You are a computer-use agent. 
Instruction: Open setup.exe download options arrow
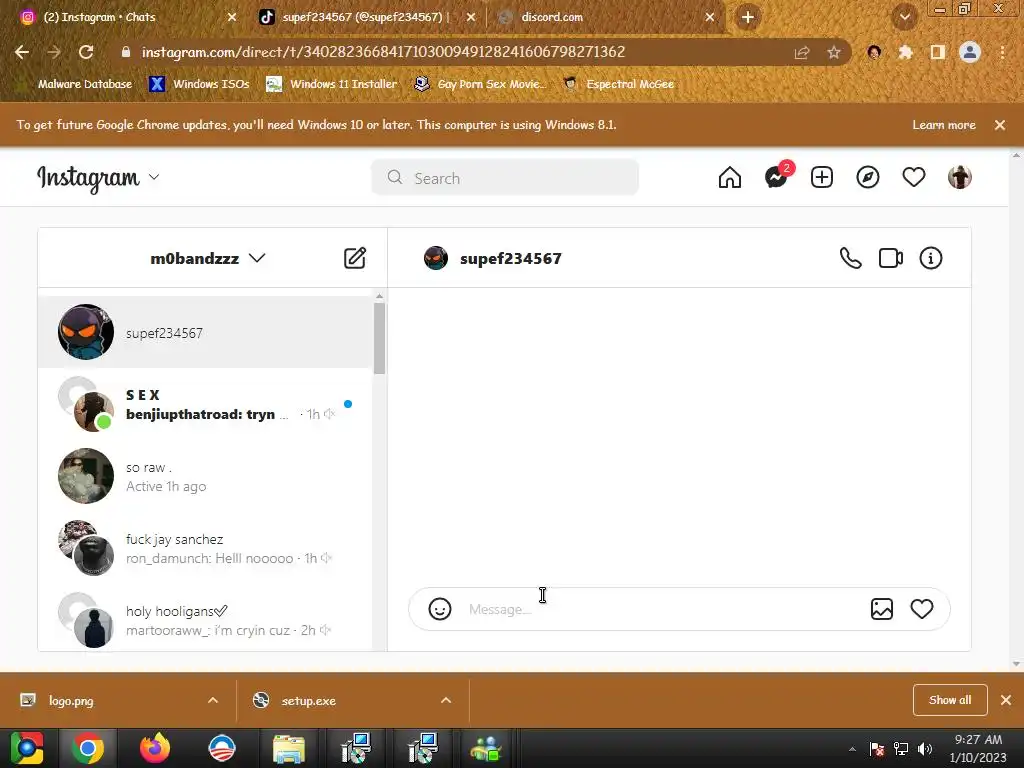pyautogui.click(x=446, y=700)
